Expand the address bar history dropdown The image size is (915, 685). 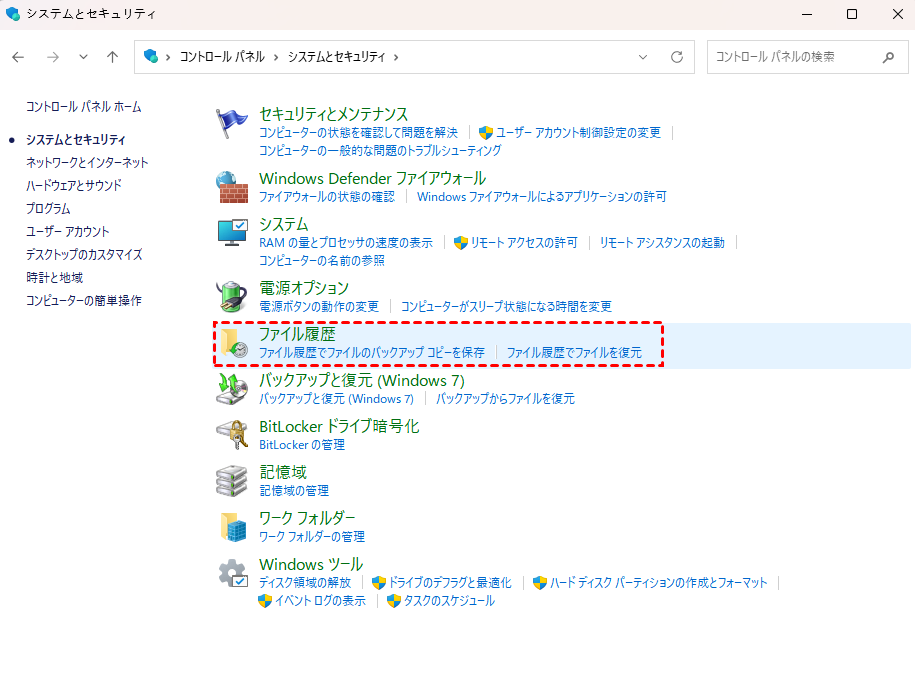click(x=642, y=57)
